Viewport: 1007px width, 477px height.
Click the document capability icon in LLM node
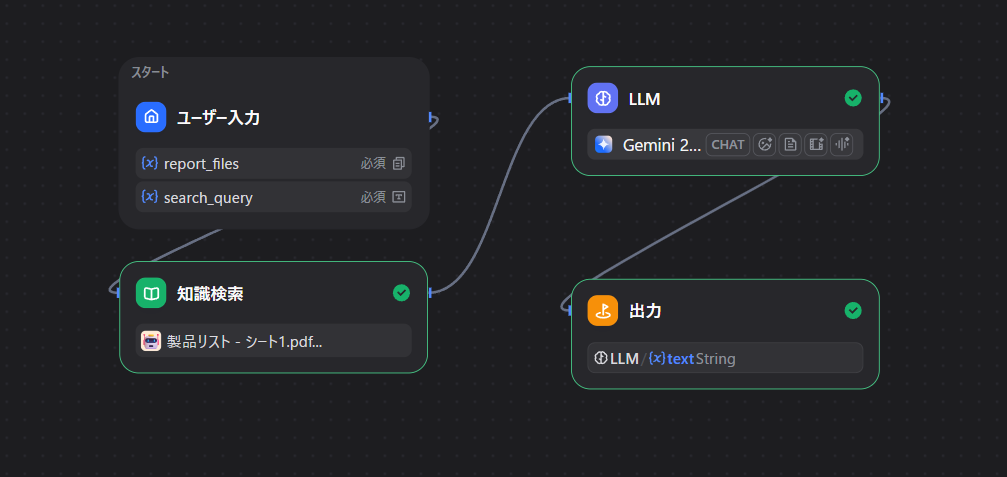(790, 145)
